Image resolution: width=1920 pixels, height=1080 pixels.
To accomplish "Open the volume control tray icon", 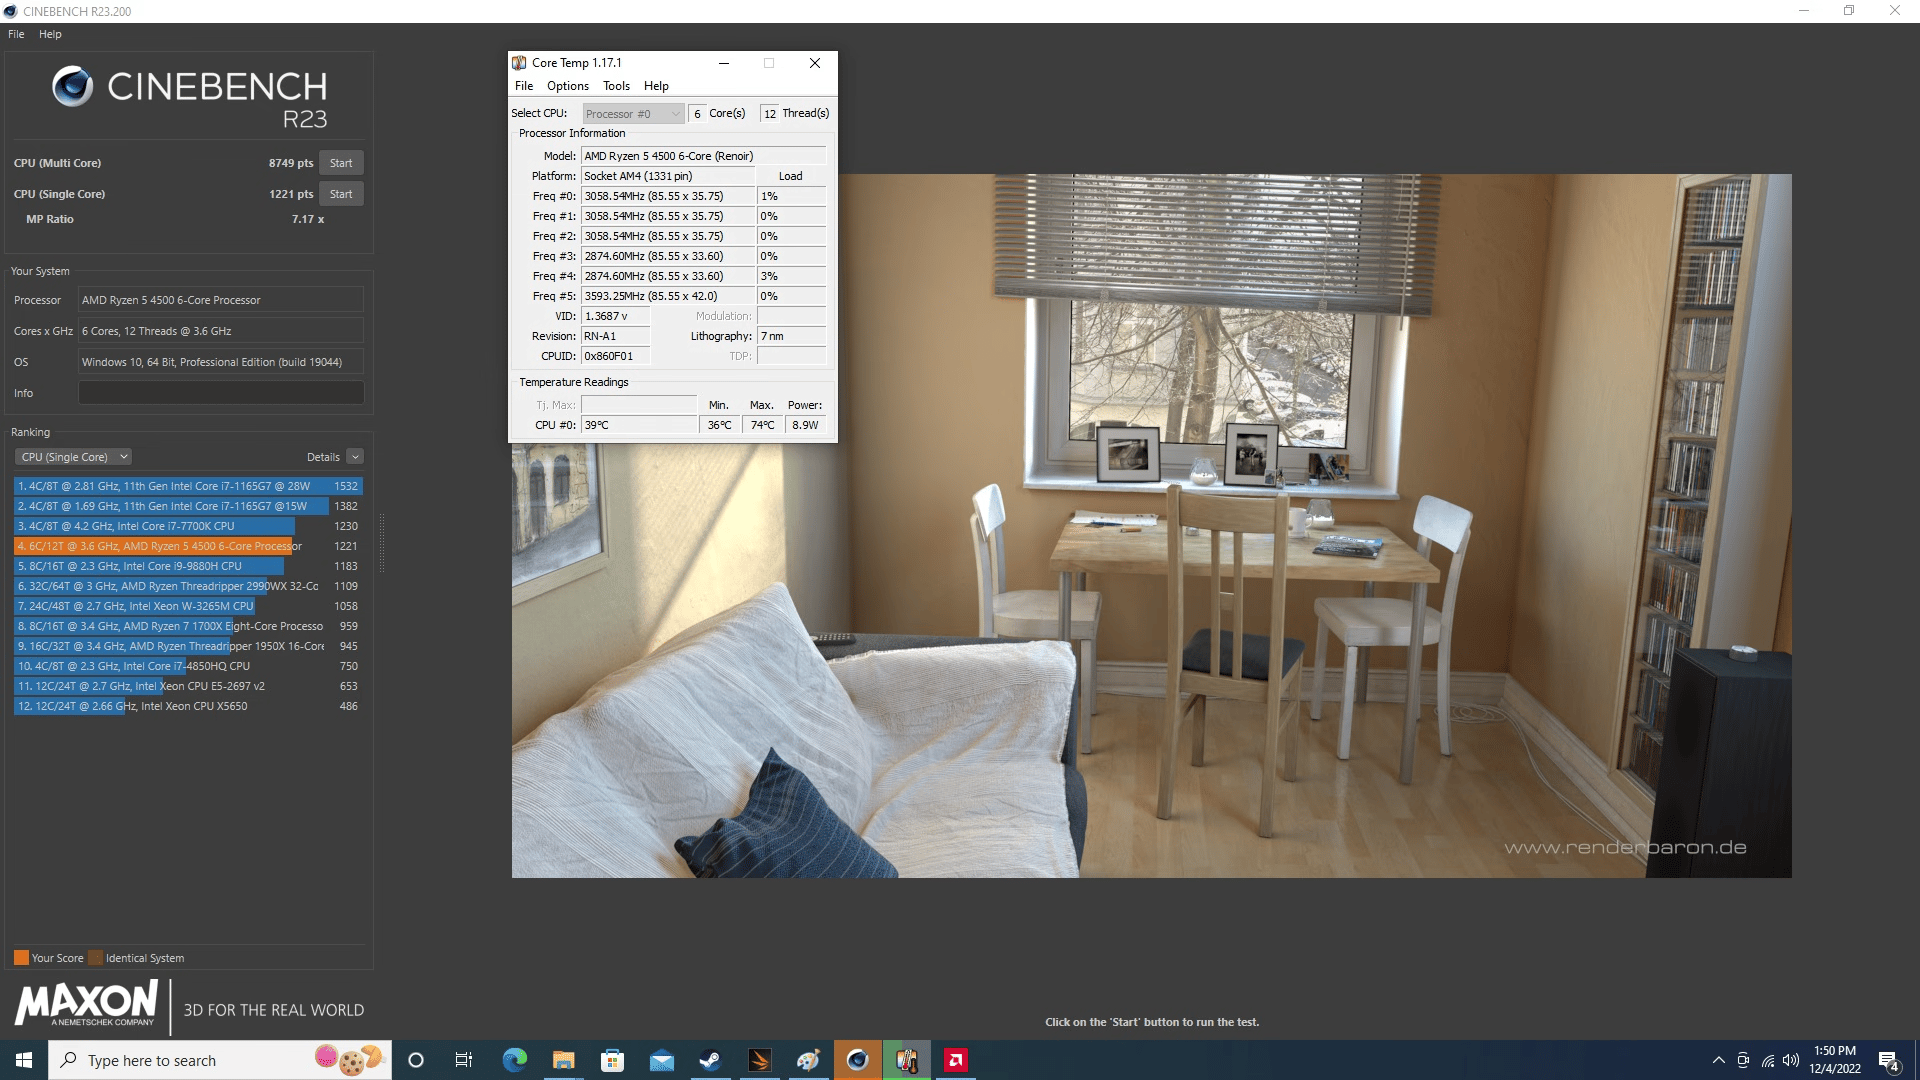I will point(1791,1060).
